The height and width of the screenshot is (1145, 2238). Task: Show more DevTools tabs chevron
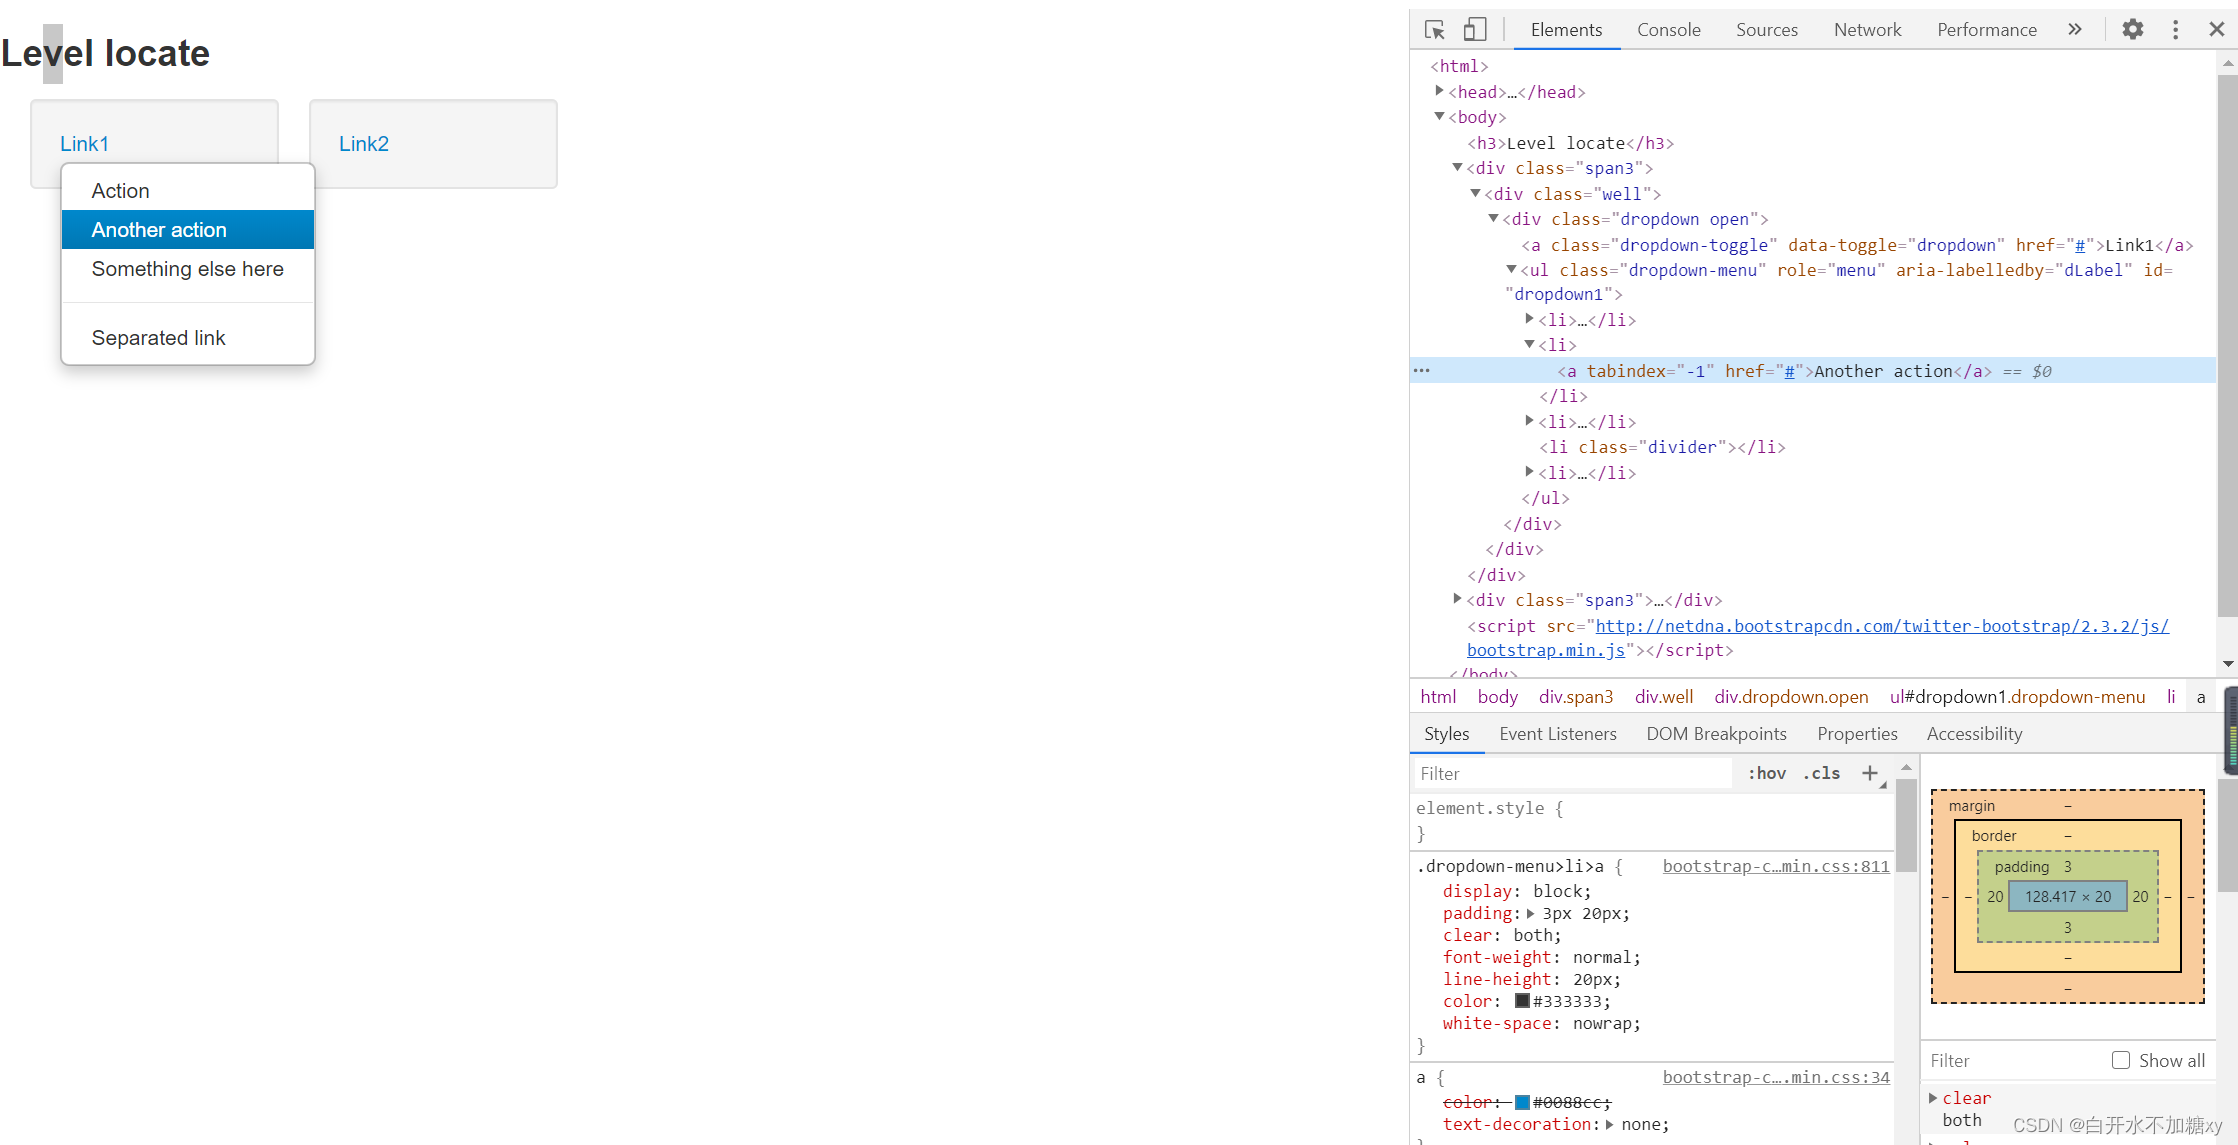pos(2075,30)
